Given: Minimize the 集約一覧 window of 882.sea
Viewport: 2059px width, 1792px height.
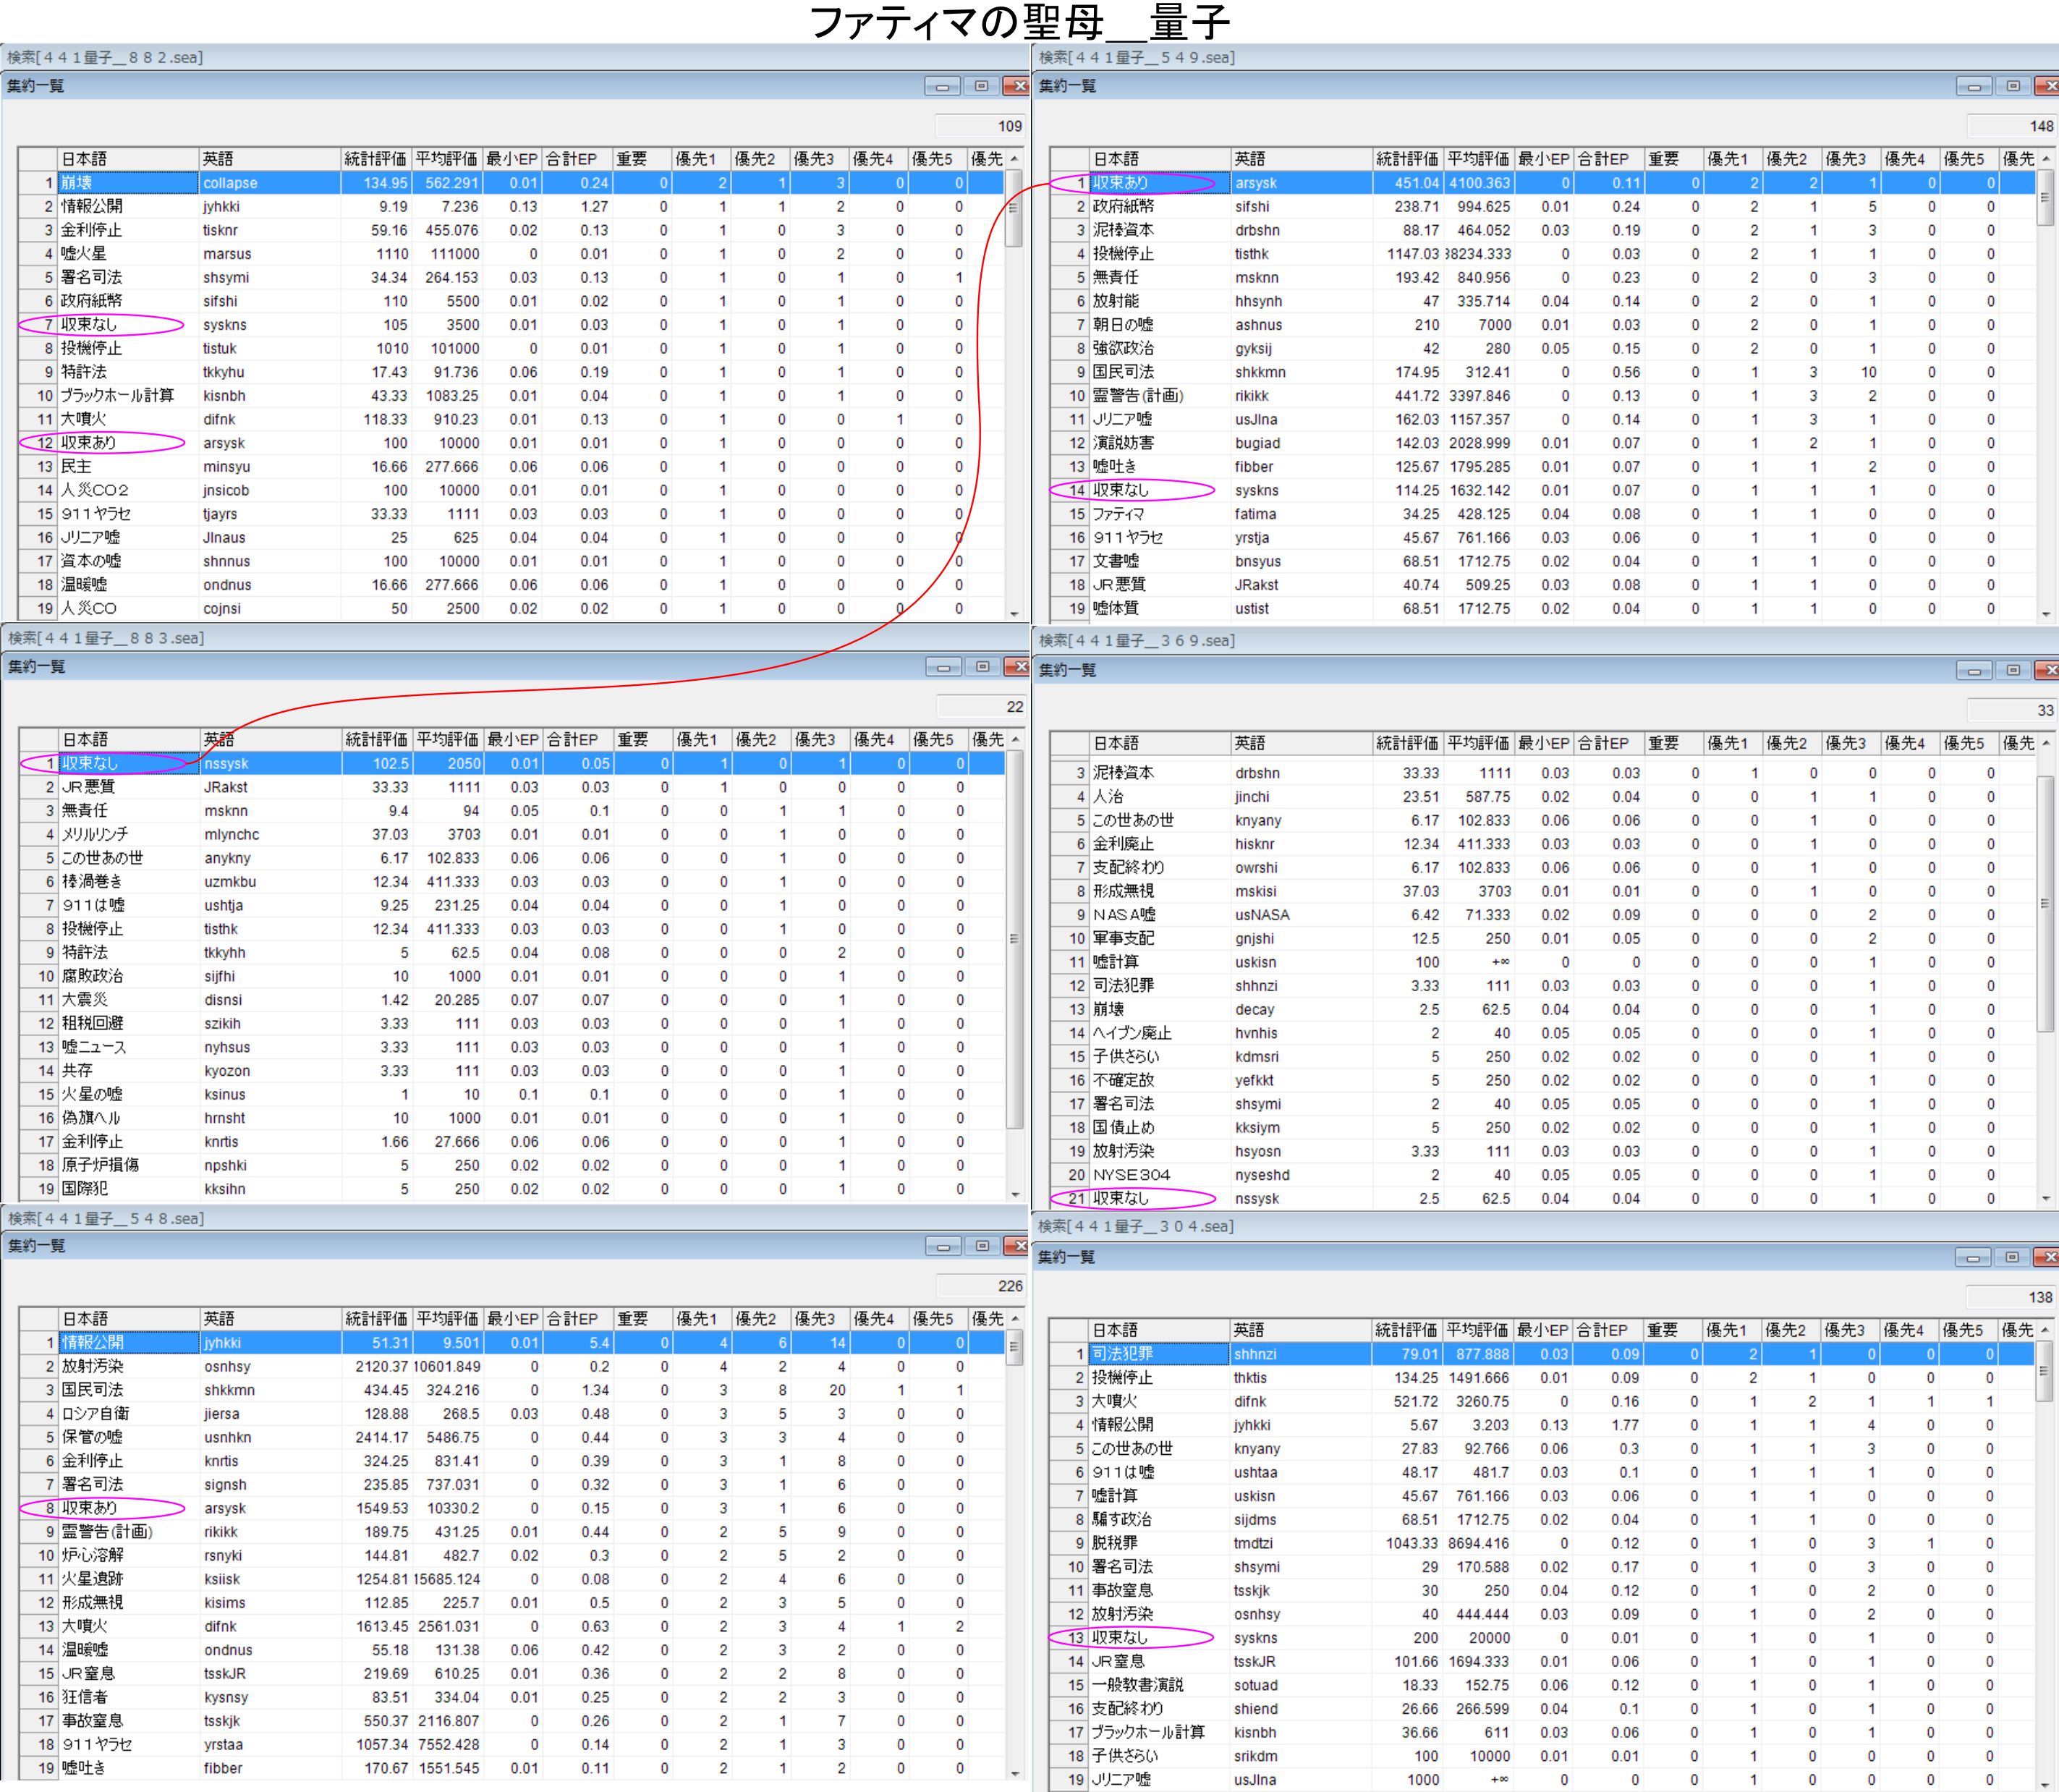Looking at the screenshot, I should click(941, 87).
